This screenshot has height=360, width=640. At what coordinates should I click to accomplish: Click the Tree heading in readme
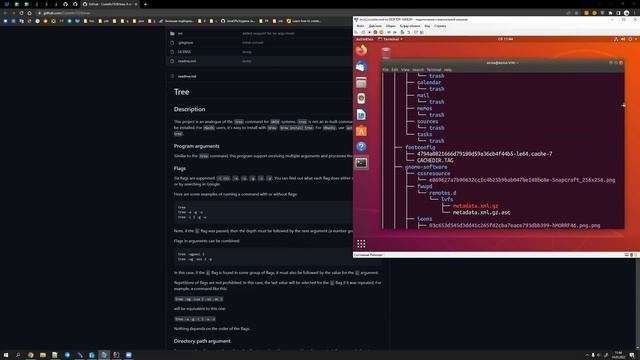[182, 92]
